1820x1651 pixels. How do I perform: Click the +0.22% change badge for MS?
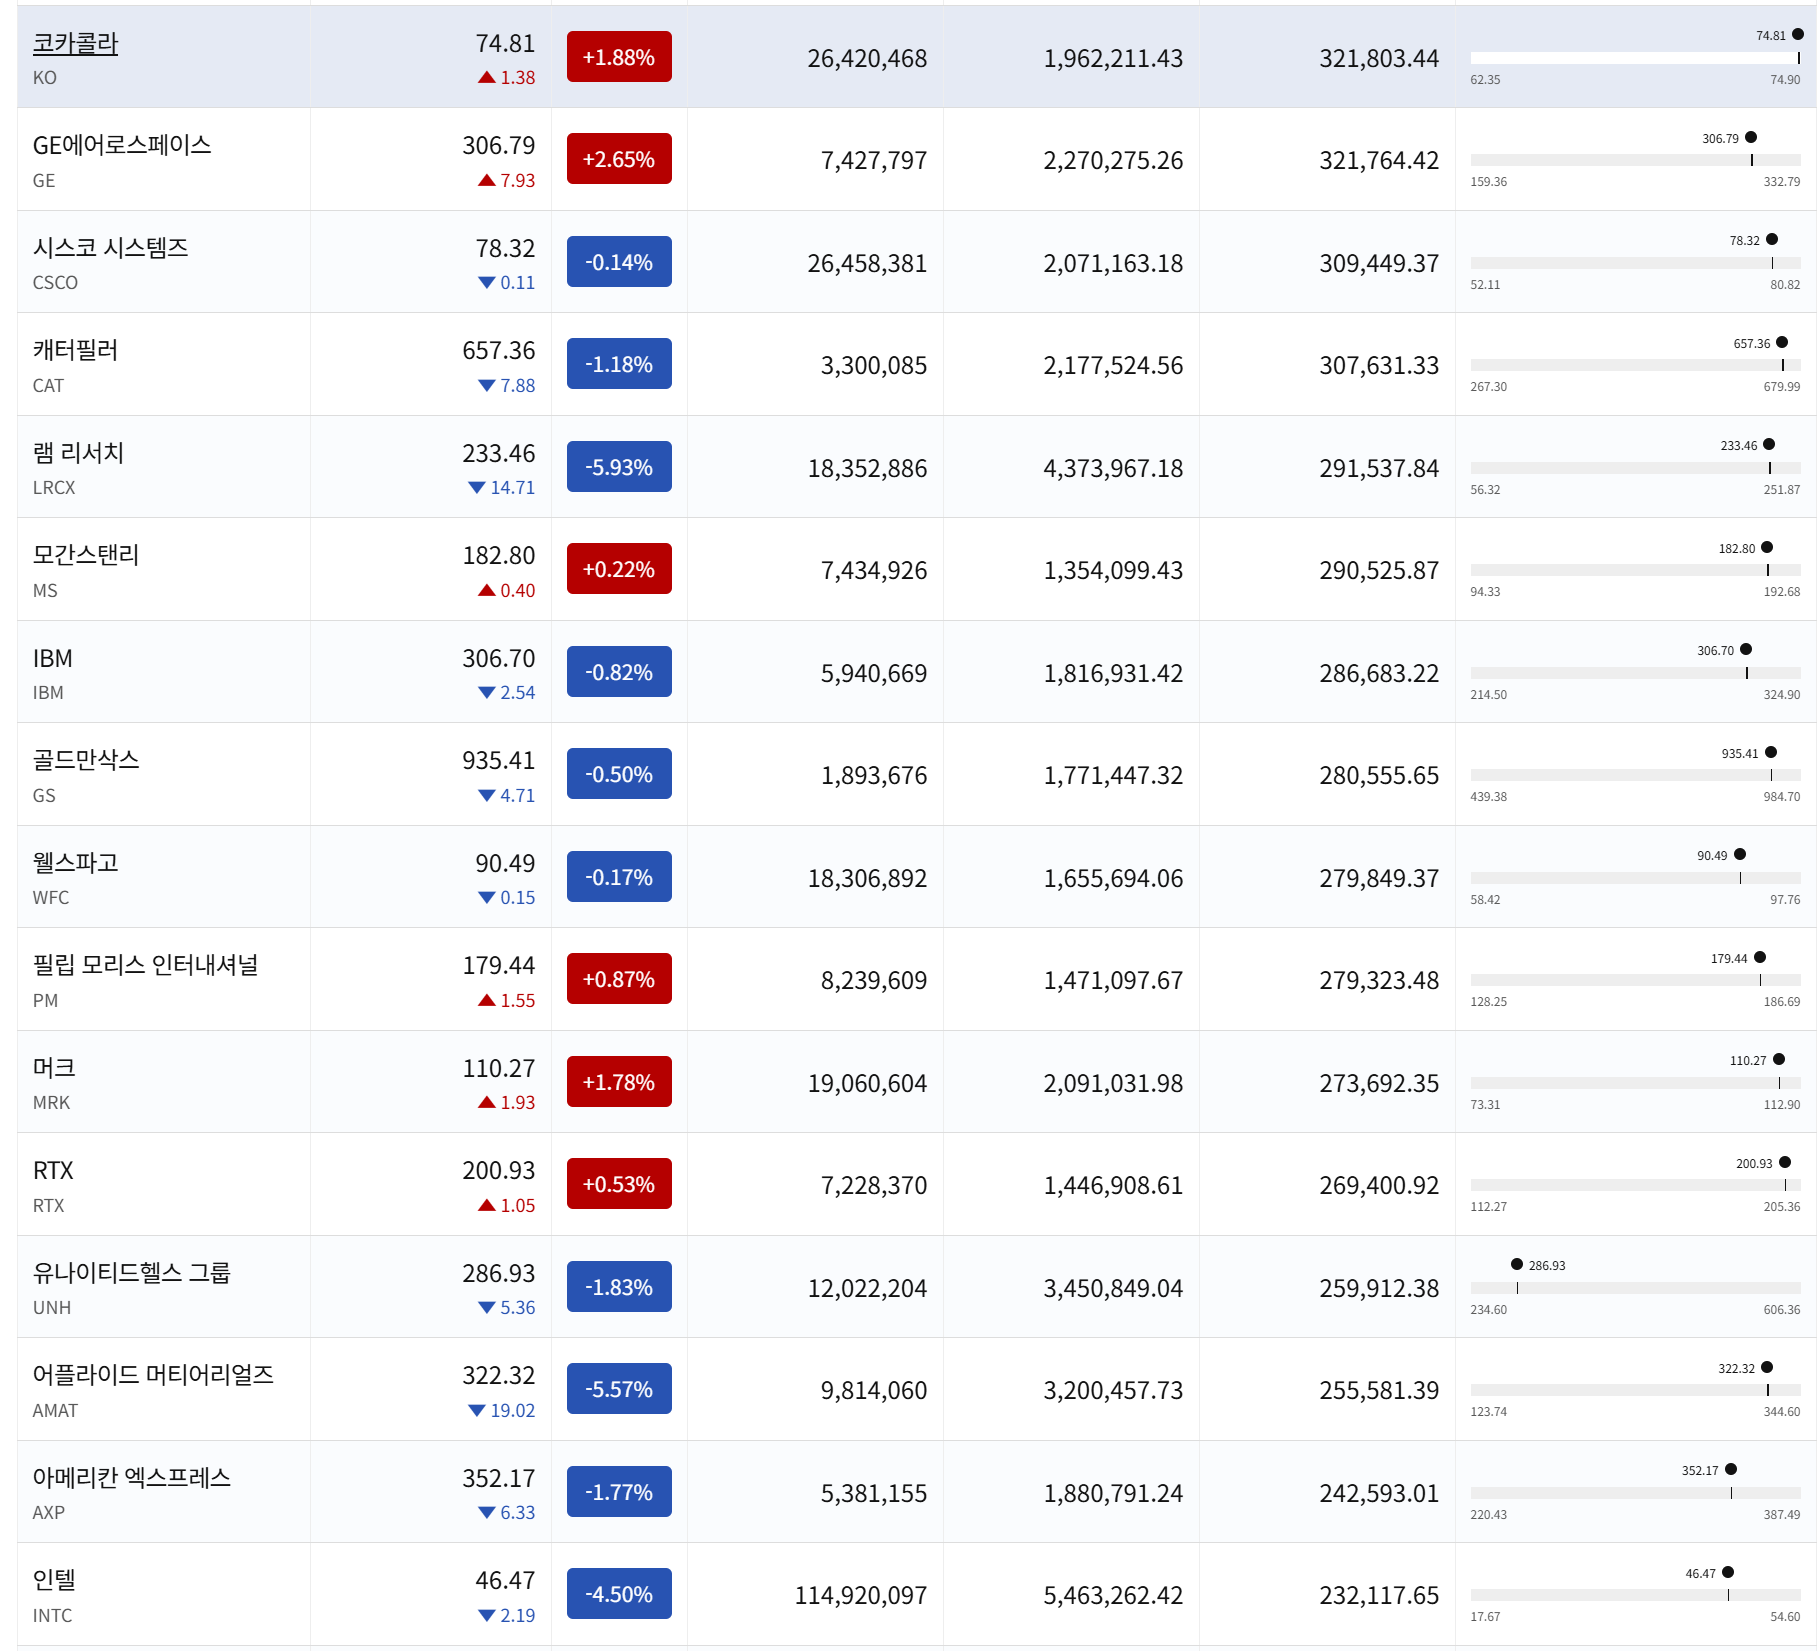coord(619,569)
